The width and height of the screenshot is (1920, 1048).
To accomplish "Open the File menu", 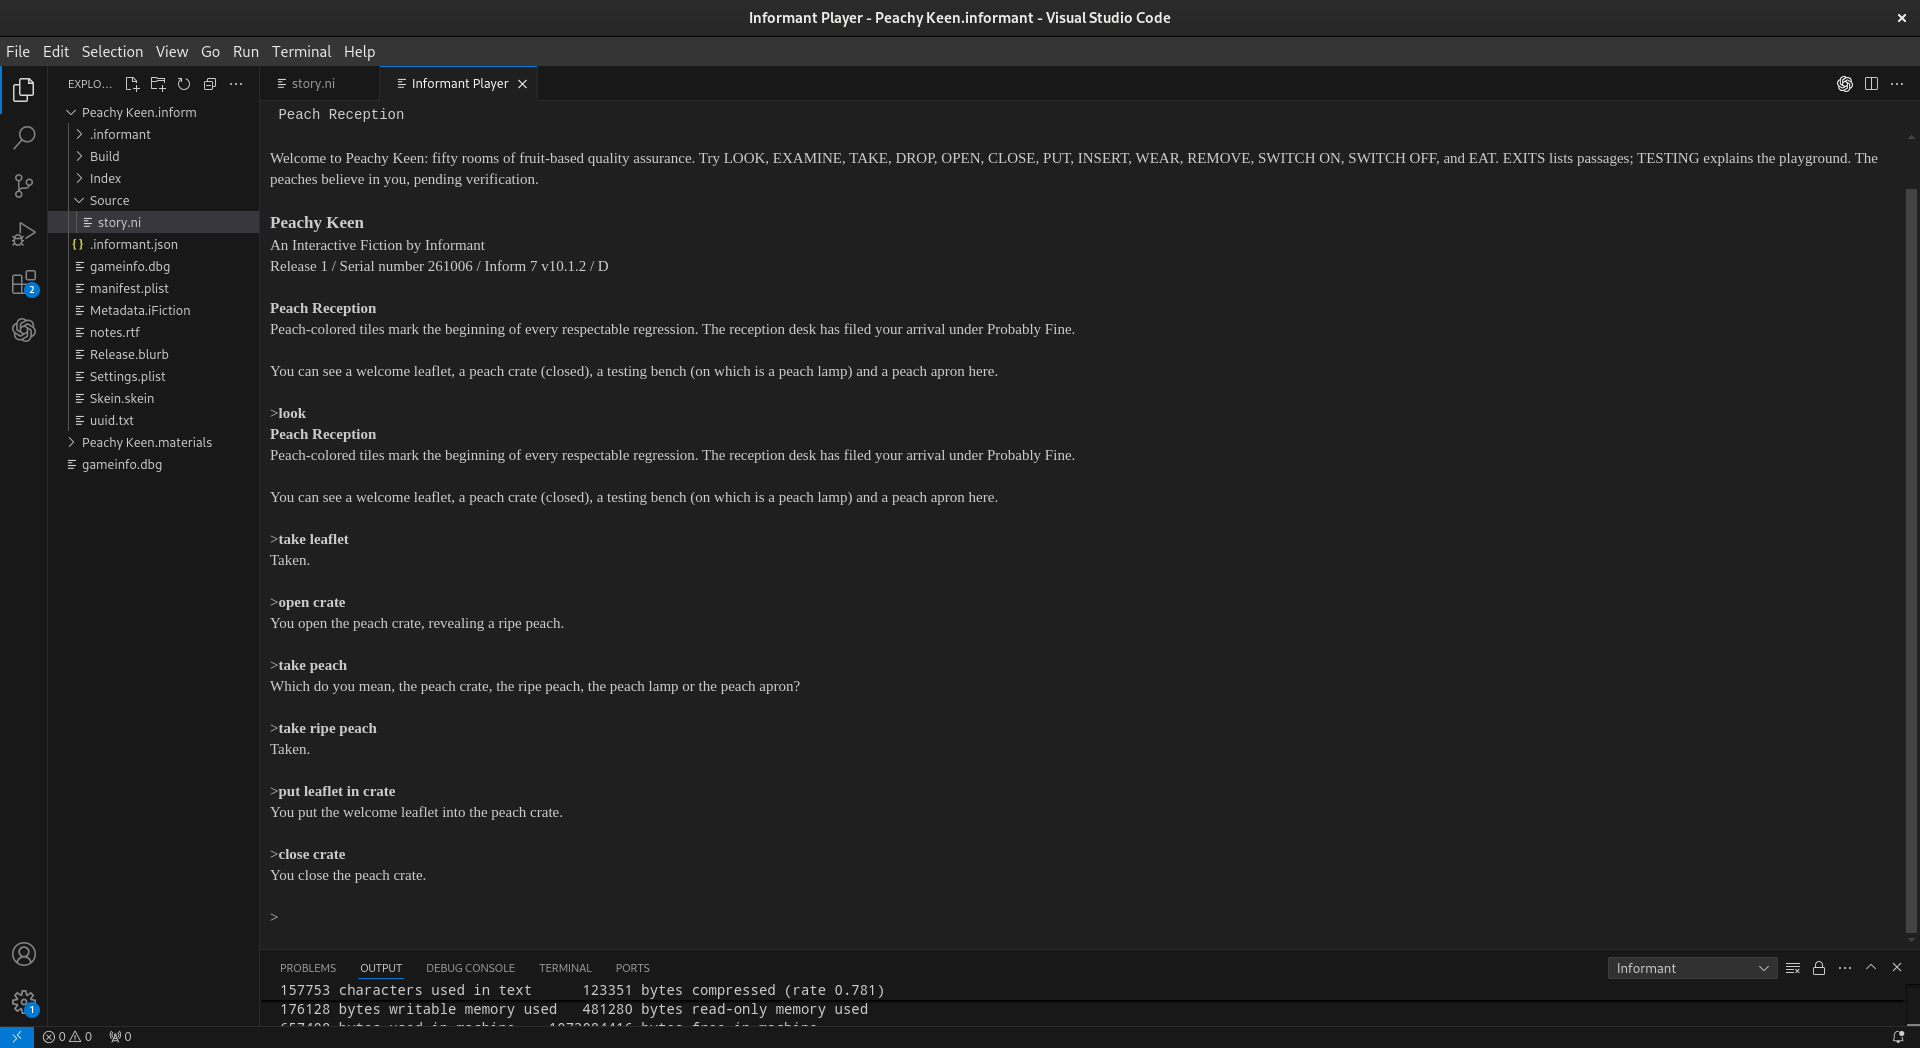I will [18, 52].
